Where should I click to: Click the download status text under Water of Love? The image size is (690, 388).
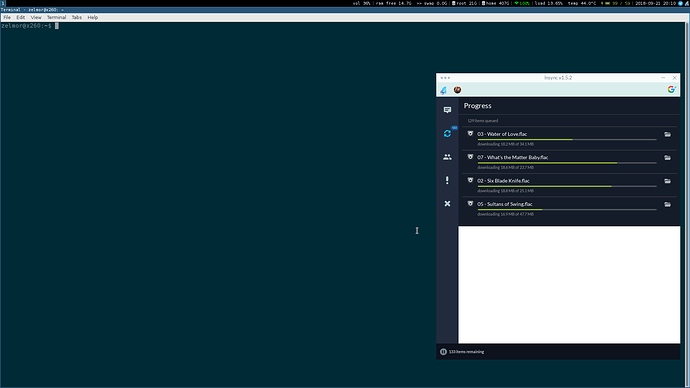click(x=505, y=144)
